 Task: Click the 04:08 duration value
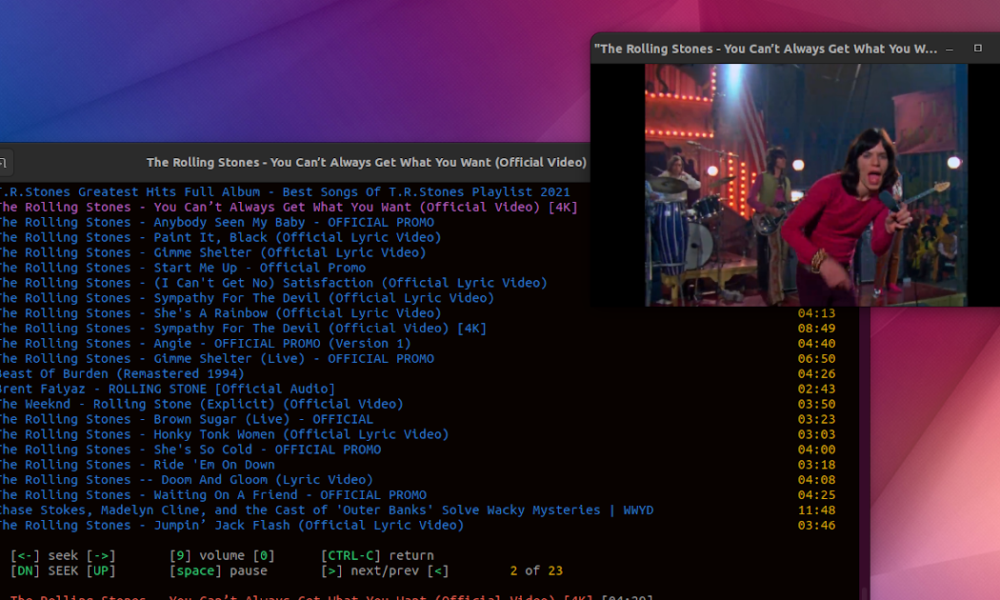(x=816, y=479)
